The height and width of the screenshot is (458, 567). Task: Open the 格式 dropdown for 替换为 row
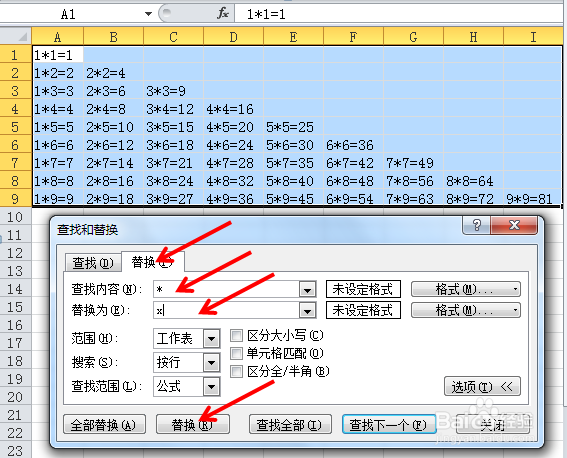[x=466, y=310]
